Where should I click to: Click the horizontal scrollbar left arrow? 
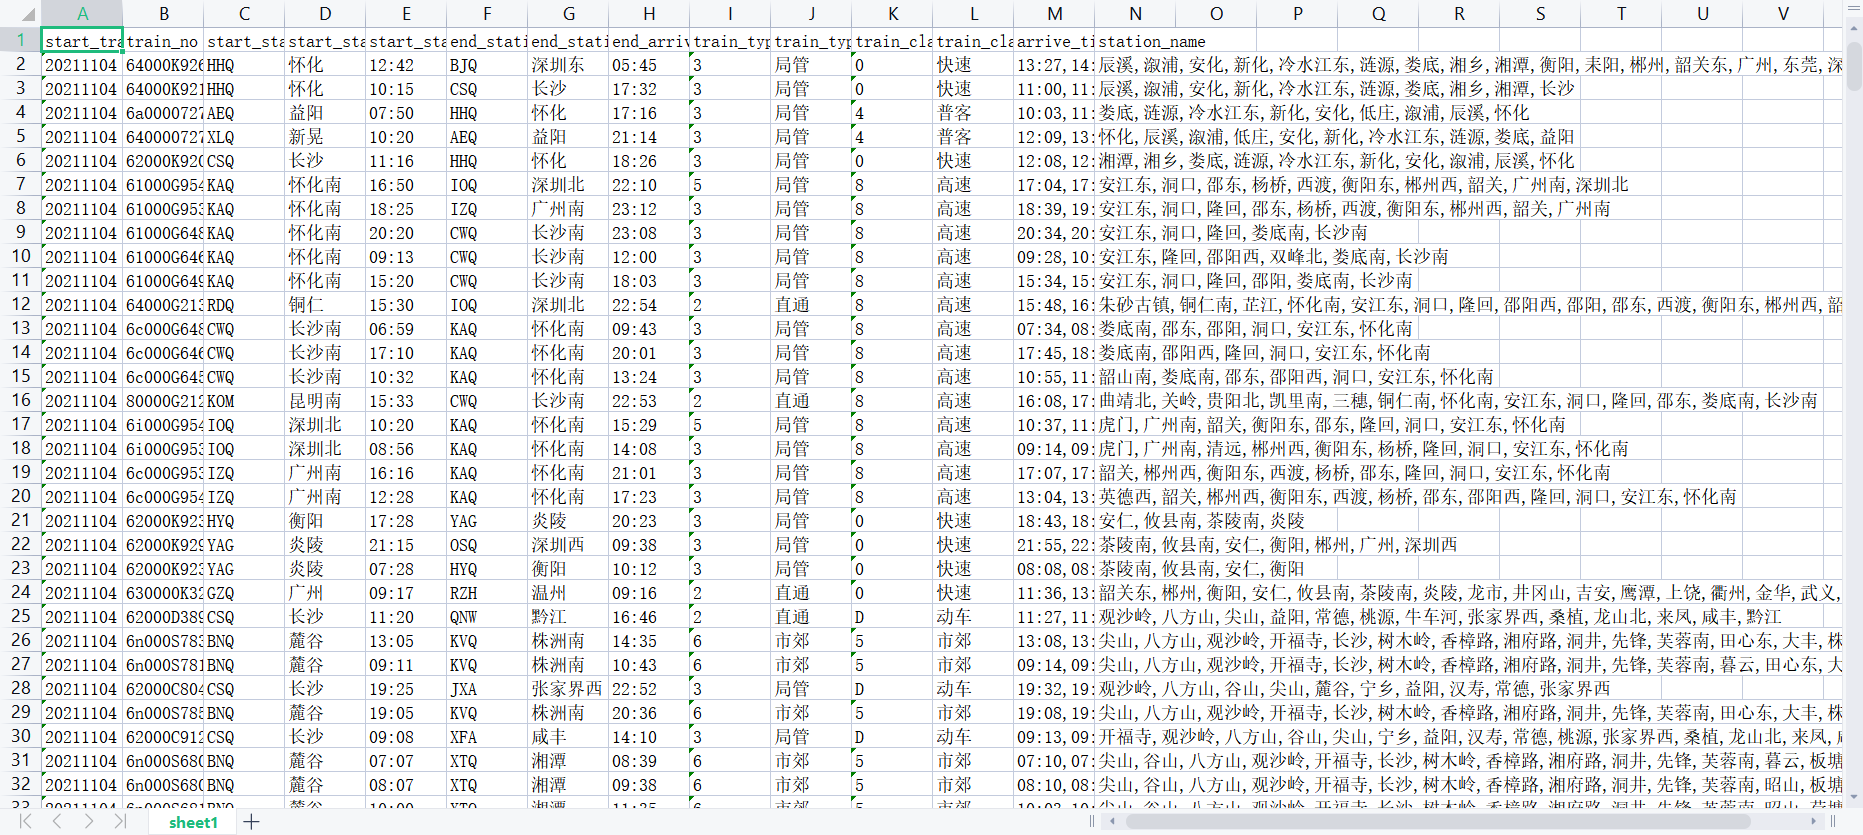1113,821
